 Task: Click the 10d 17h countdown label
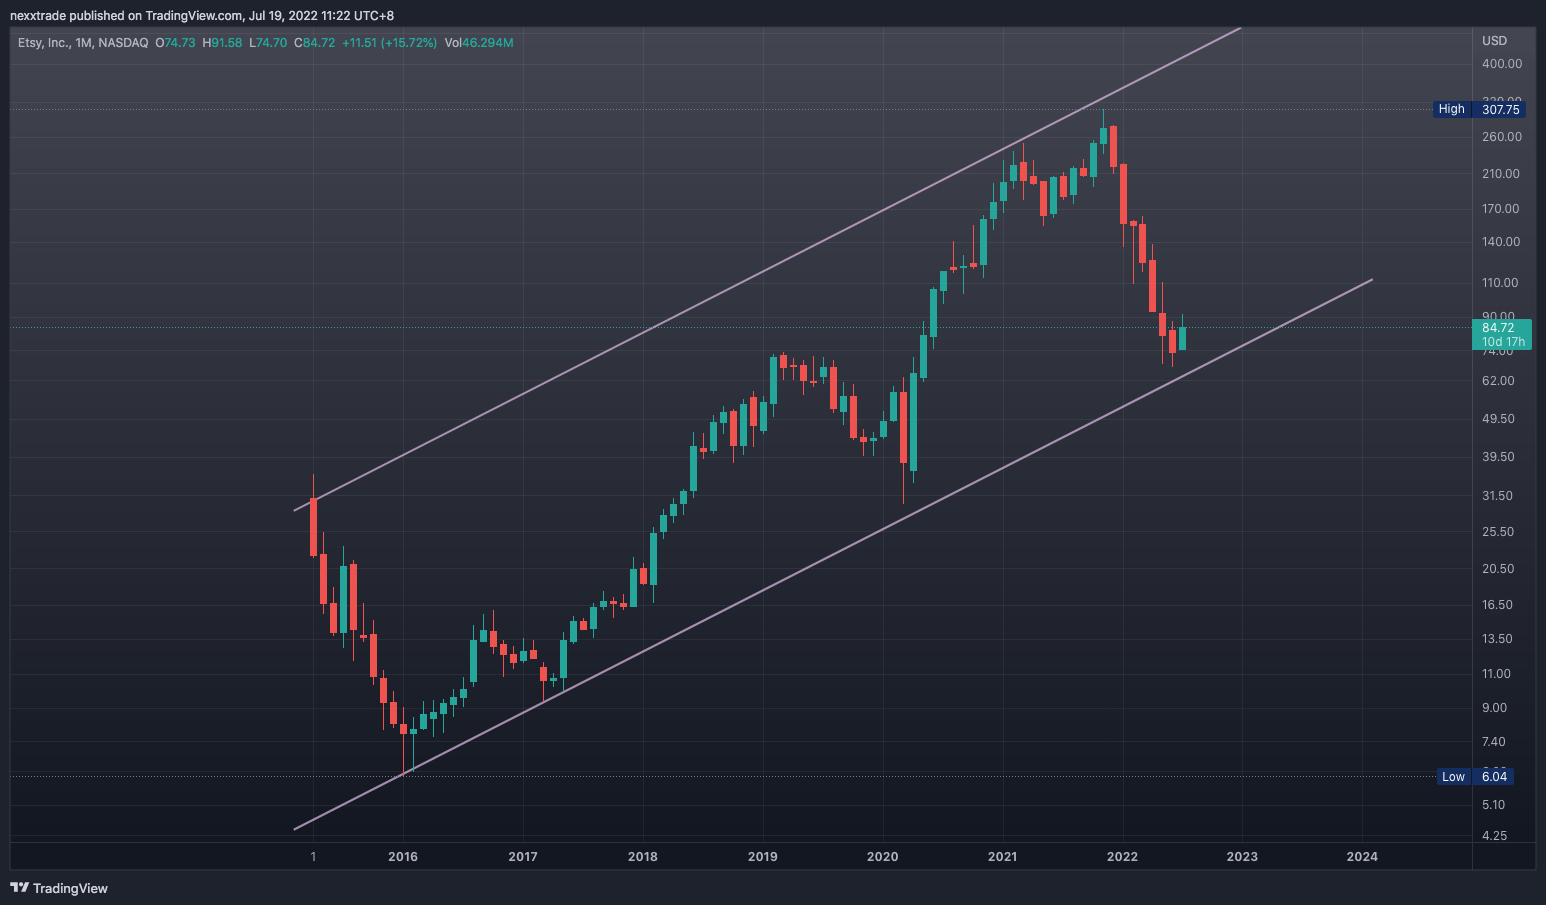[x=1503, y=342]
